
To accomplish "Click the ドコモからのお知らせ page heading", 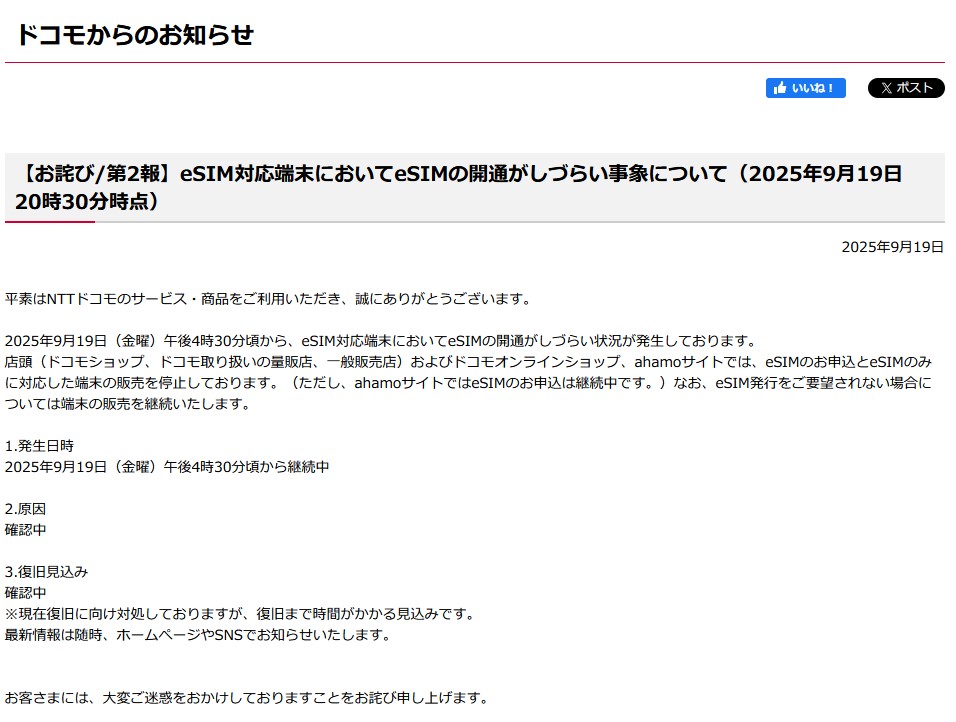I will coord(135,35).
